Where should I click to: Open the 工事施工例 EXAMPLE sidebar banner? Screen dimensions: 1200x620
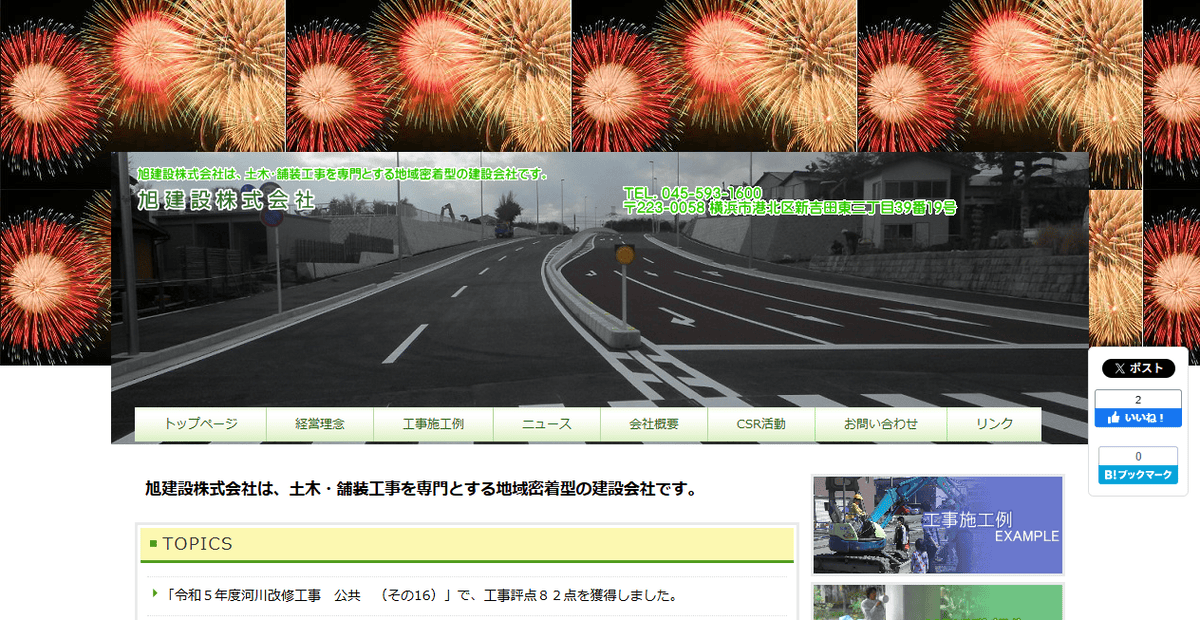point(936,525)
